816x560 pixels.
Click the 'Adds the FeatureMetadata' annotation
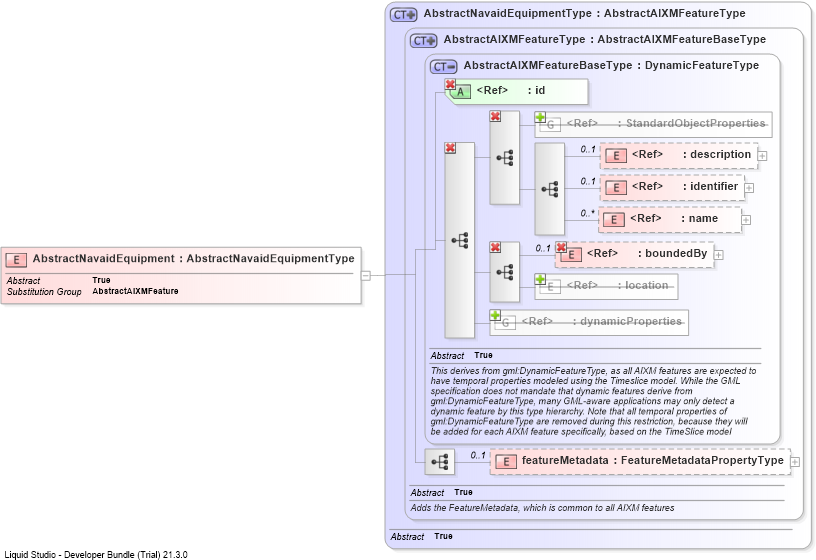pyautogui.click(x=542, y=508)
